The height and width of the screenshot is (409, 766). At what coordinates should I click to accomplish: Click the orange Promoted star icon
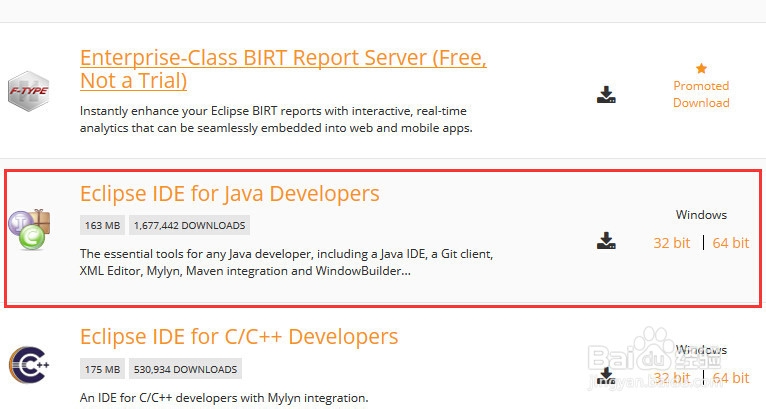pos(701,68)
